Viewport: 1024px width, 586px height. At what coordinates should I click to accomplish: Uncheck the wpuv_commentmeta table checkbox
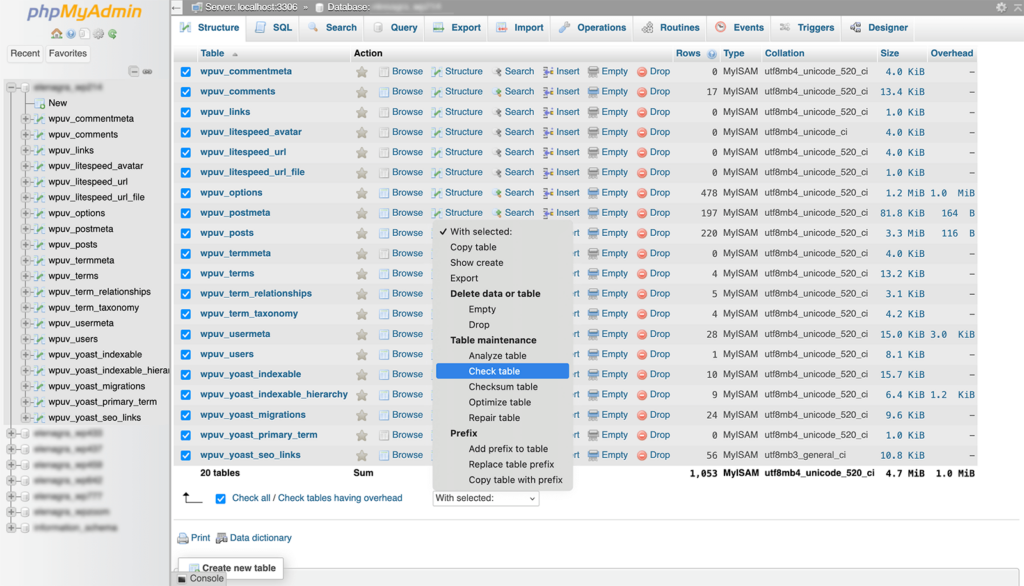[186, 72]
